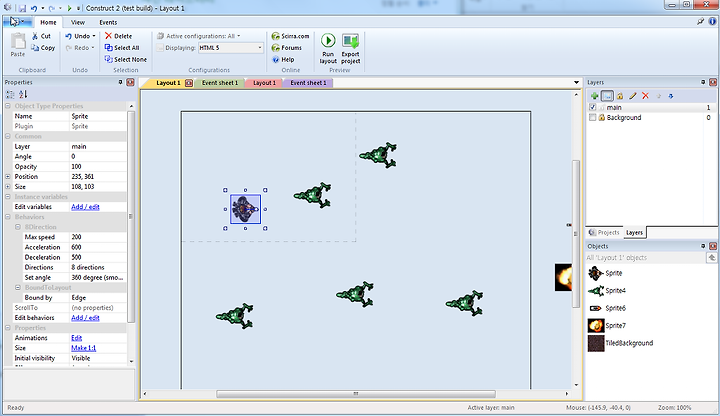Add a new layer with green plus
The width and height of the screenshot is (720, 416).
[595, 96]
